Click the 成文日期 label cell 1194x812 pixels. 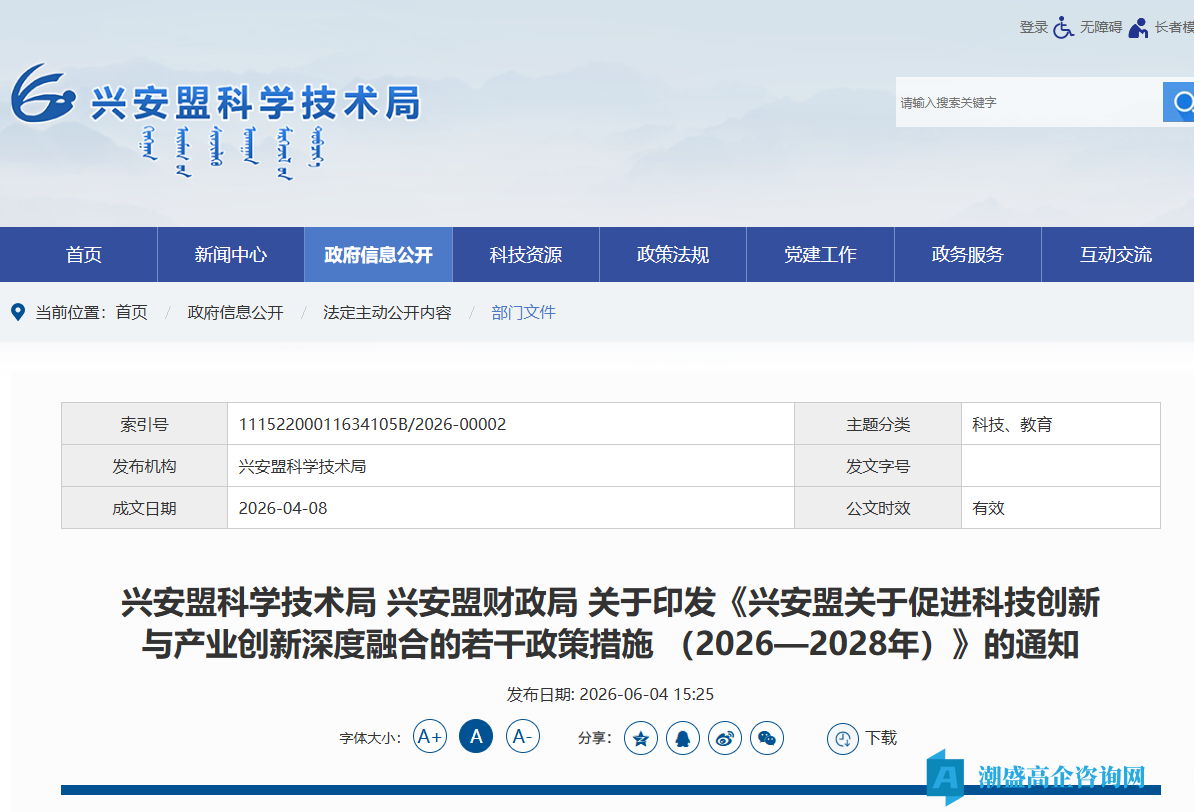145,508
